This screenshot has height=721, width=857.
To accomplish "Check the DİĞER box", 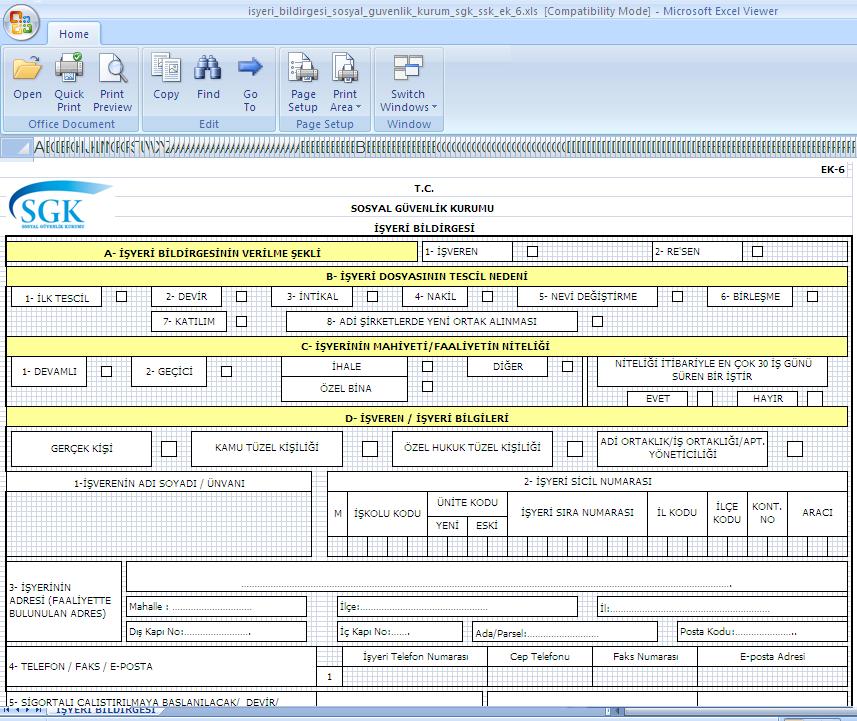I will [x=567, y=366].
